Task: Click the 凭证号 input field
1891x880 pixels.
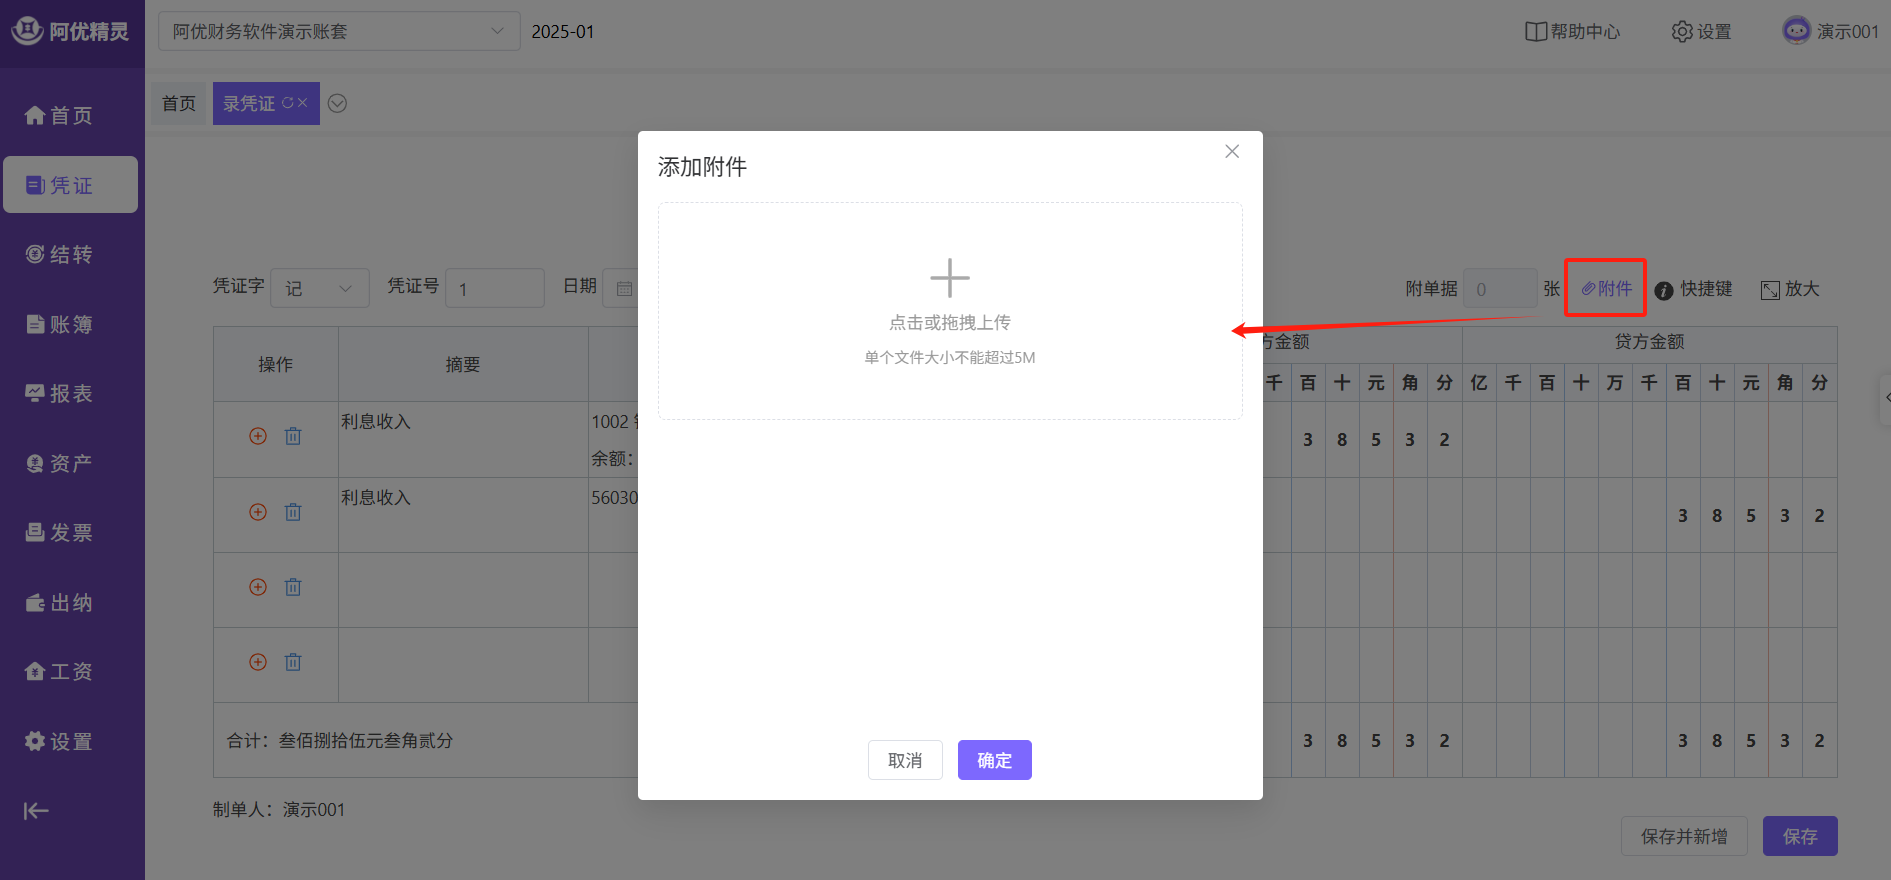Action: (x=494, y=289)
